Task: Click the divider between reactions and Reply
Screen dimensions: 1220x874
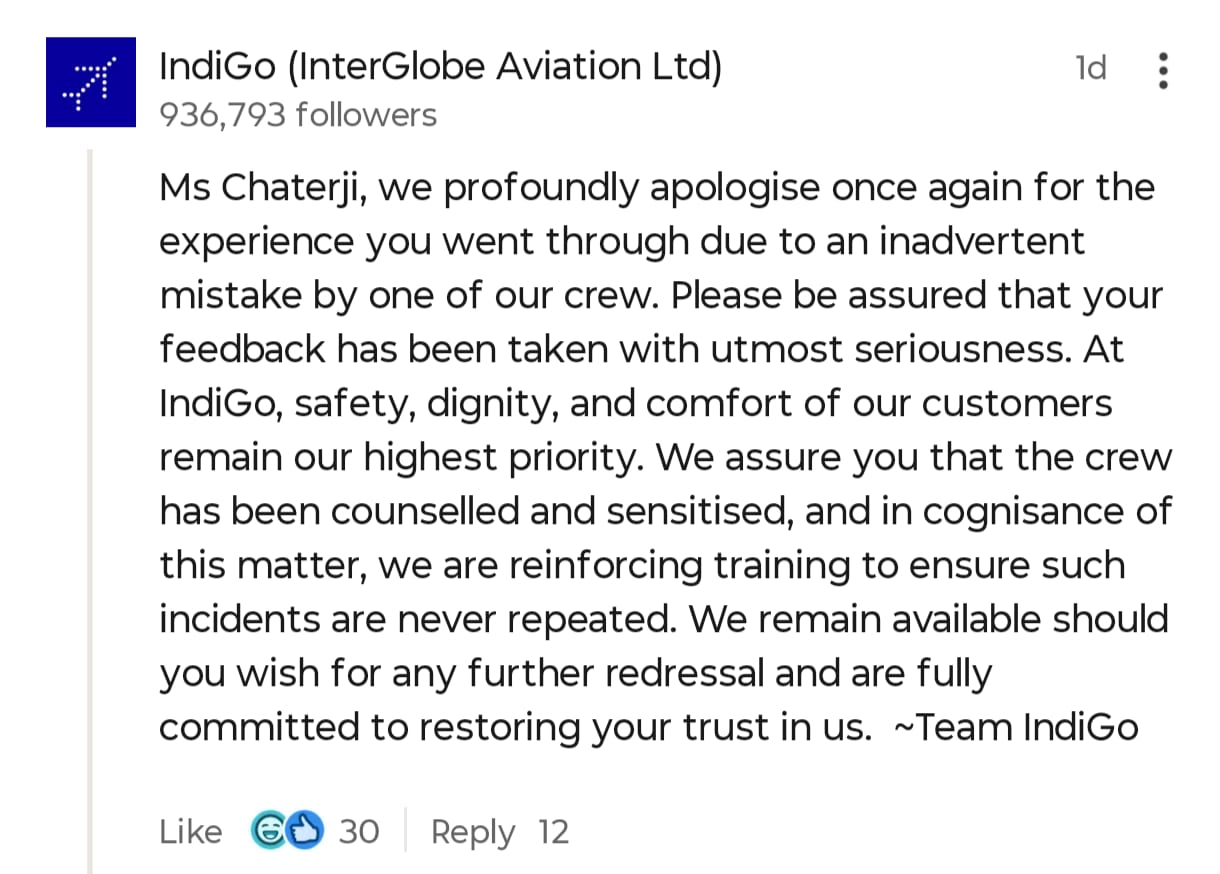Action: click(x=405, y=830)
